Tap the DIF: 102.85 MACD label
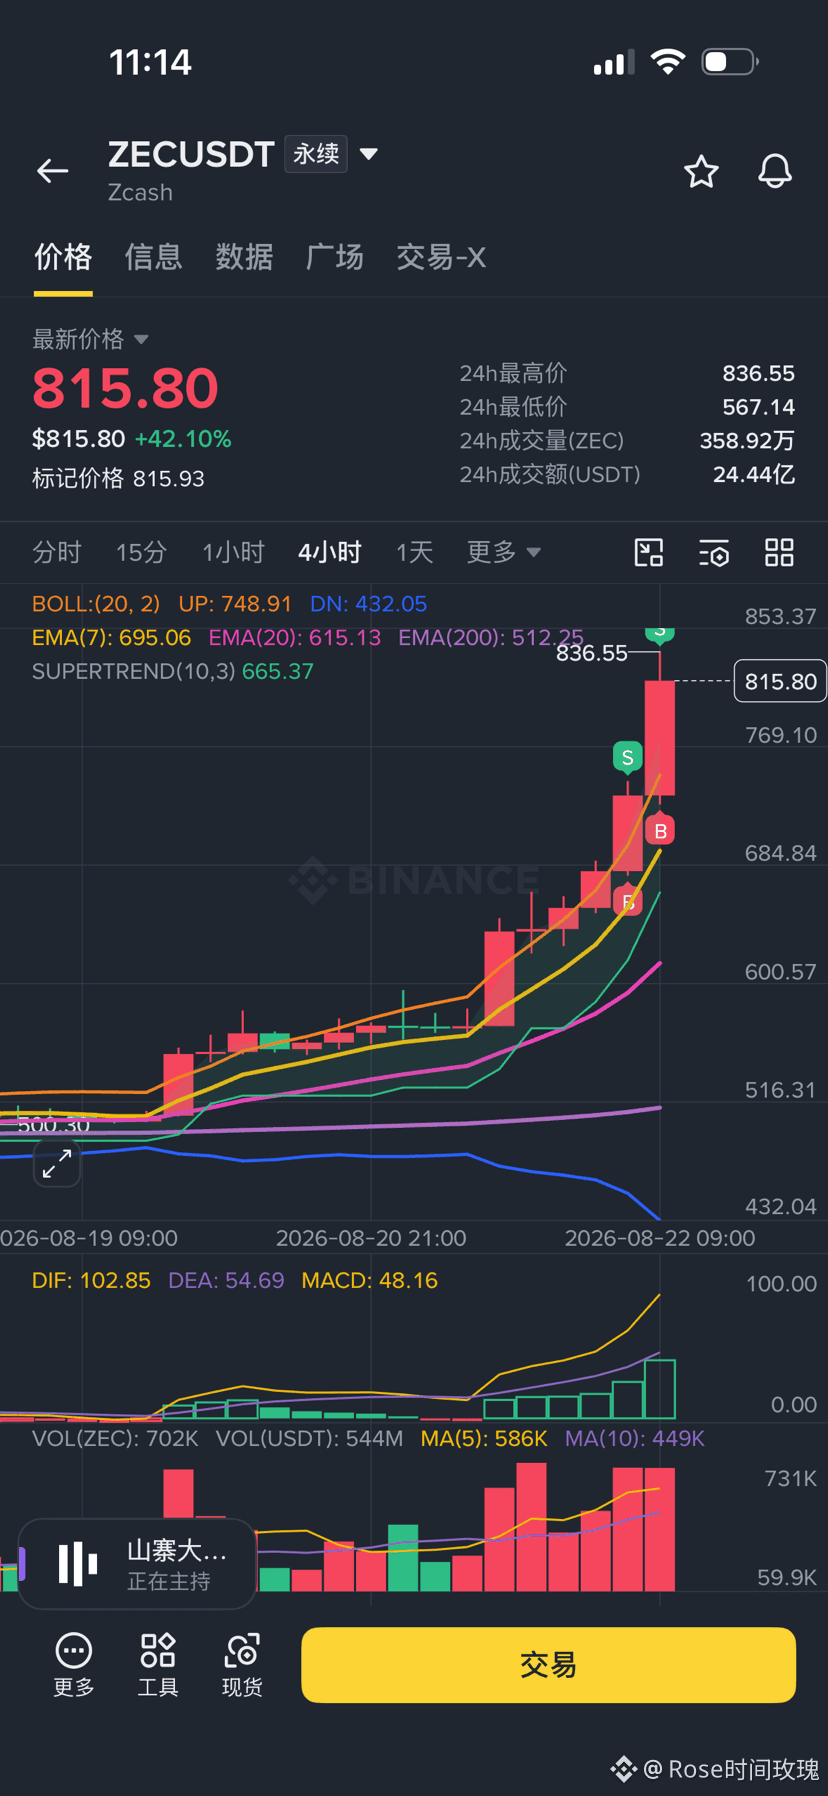 pos(91,1281)
